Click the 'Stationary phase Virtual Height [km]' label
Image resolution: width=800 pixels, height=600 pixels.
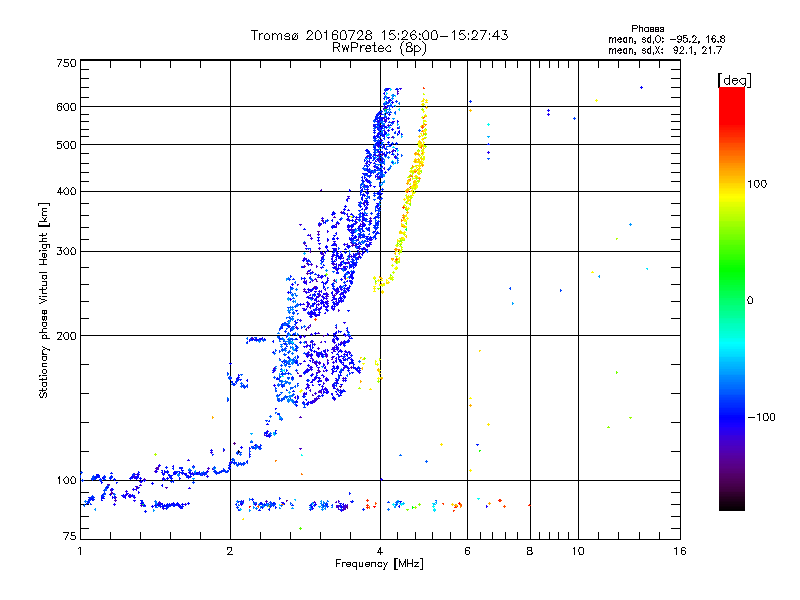(43, 300)
